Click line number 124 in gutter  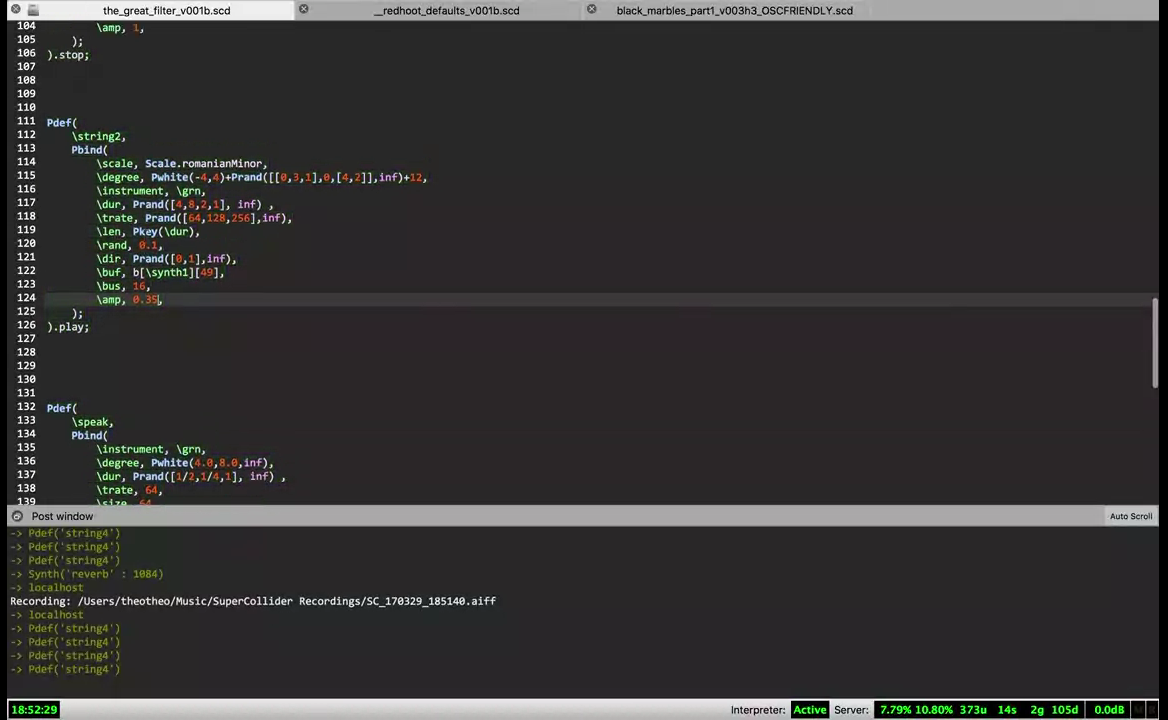[26, 298]
